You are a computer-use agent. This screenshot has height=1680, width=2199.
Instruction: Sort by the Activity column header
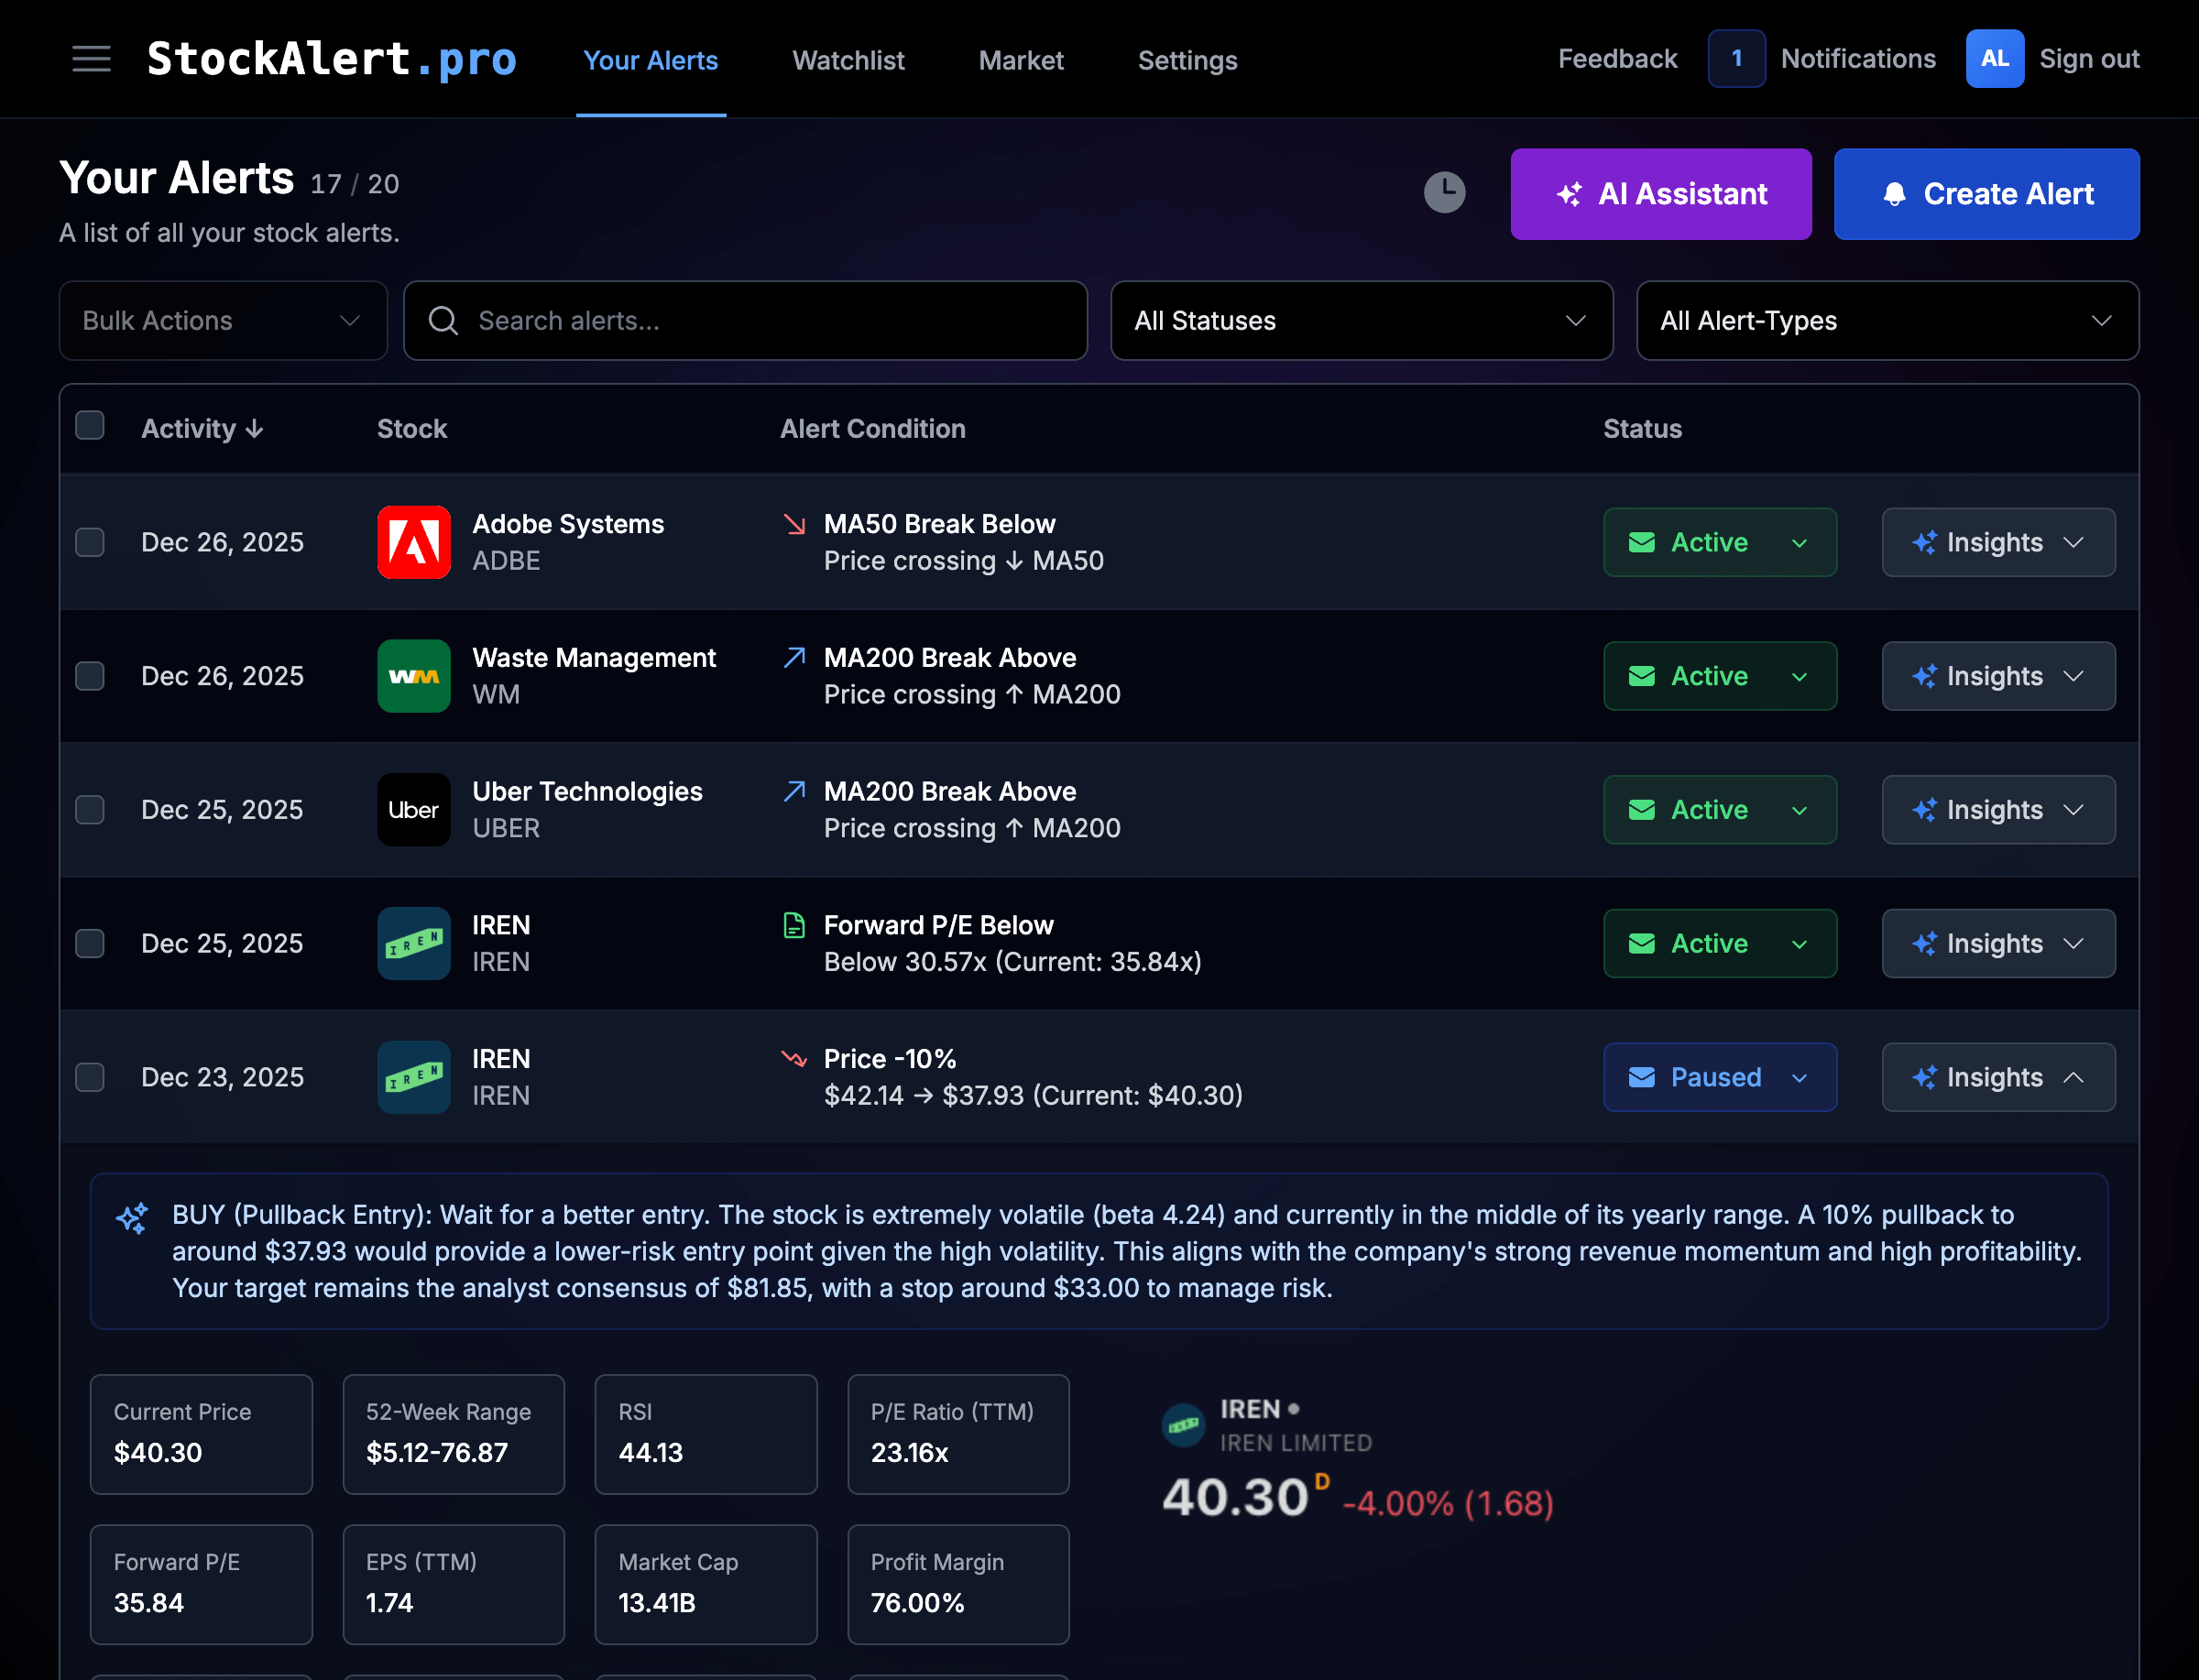(201, 429)
